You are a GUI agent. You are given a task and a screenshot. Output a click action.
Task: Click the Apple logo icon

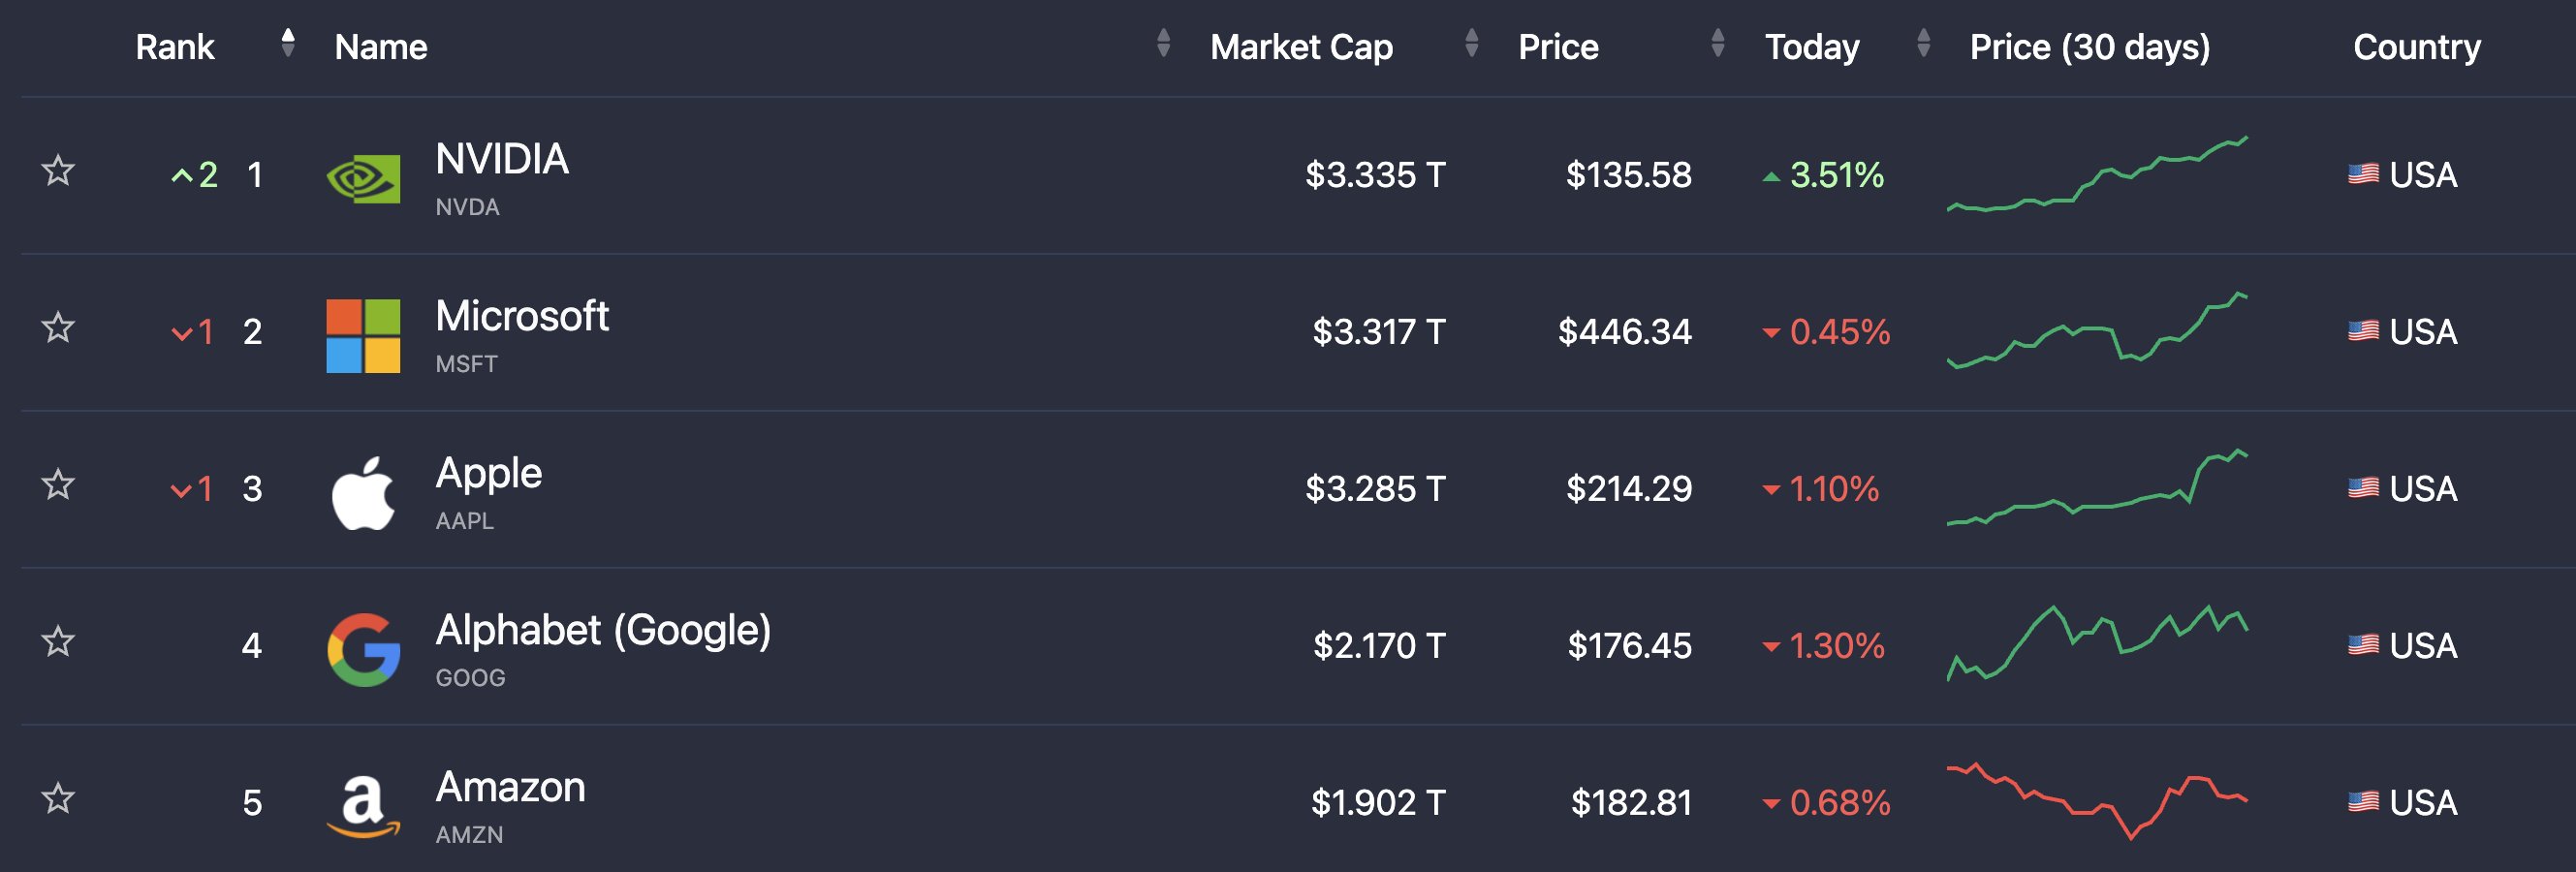pos(363,493)
